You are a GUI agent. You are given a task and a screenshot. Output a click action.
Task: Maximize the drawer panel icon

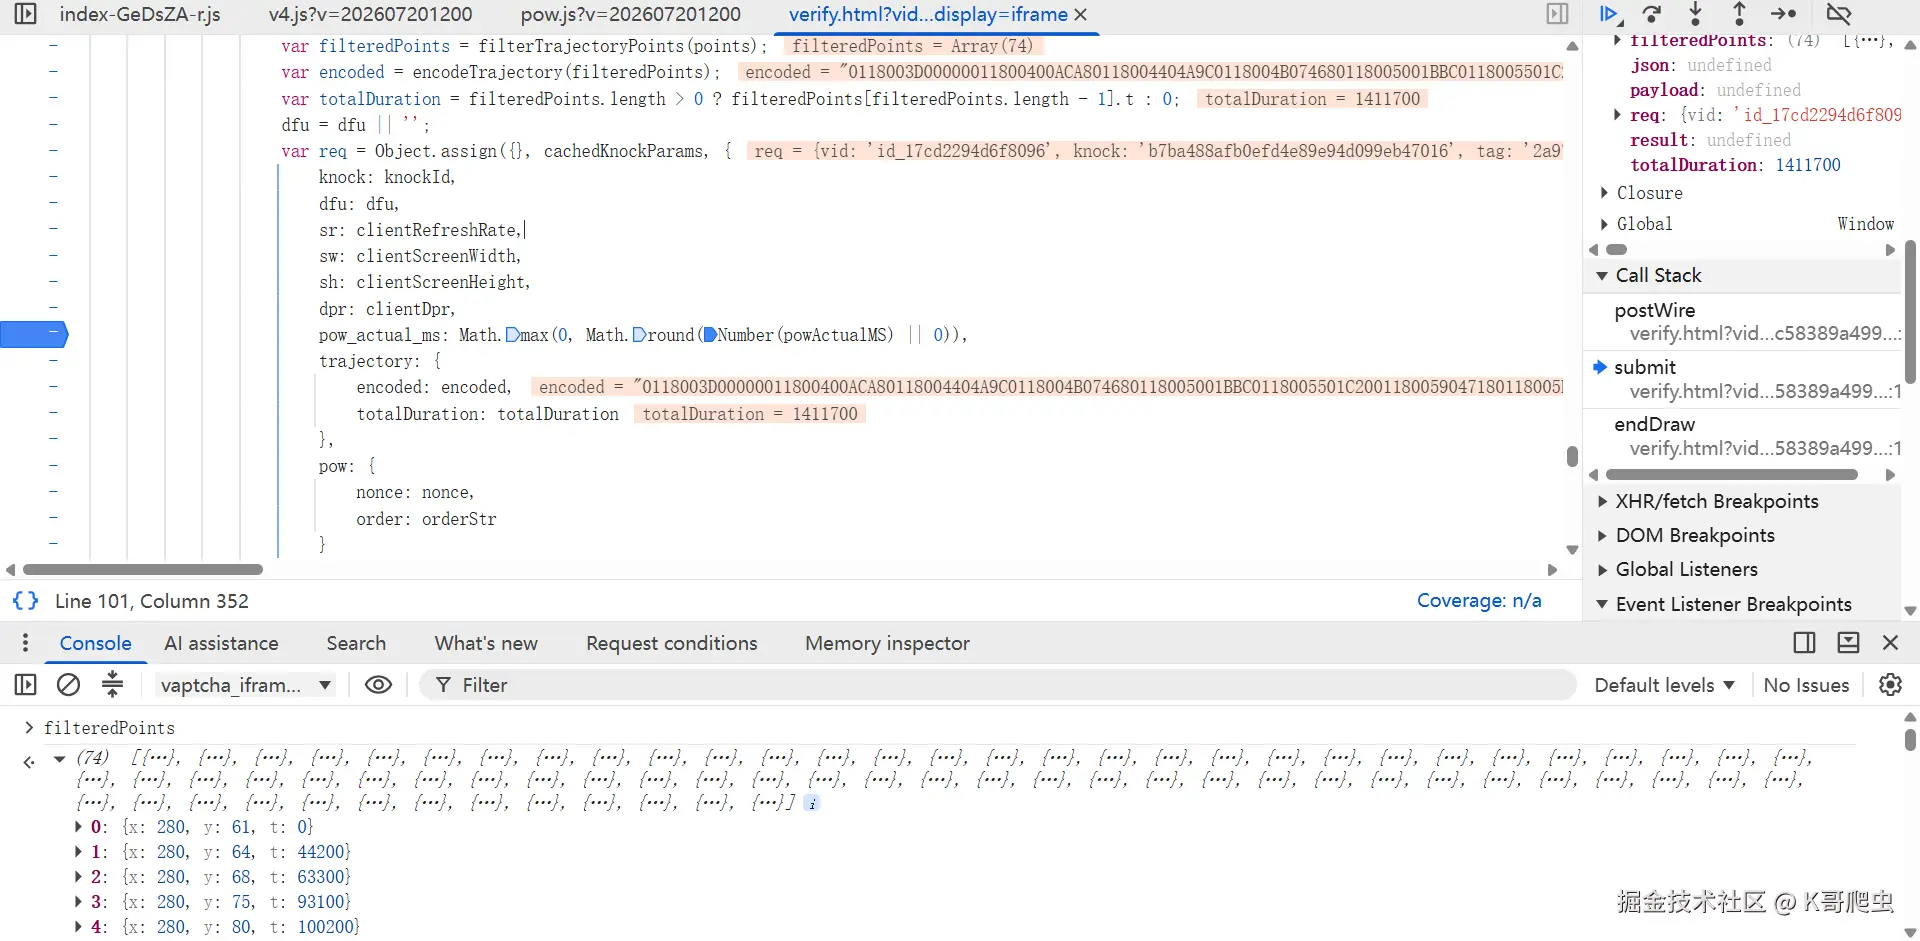[x=1848, y=643]
